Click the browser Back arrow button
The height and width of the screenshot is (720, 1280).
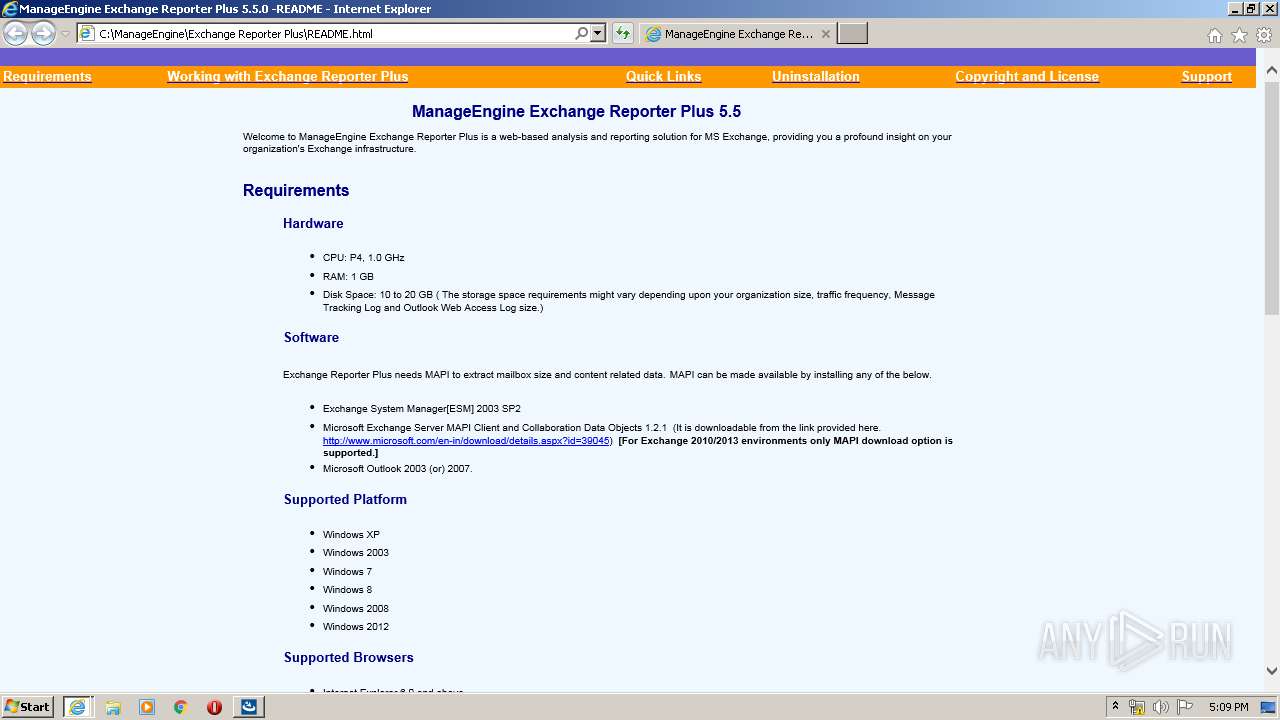coord(16,34)
